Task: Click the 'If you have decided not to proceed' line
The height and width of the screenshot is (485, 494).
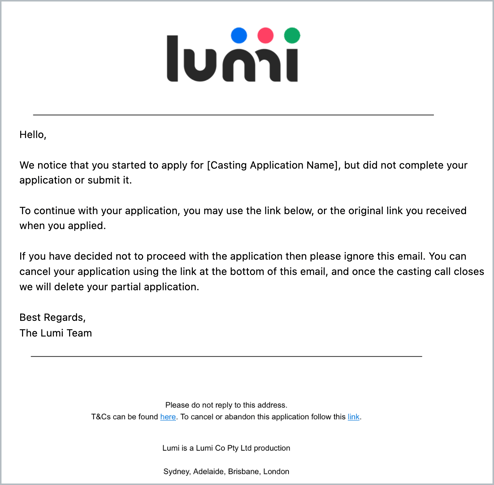Action: pos(243,256)
